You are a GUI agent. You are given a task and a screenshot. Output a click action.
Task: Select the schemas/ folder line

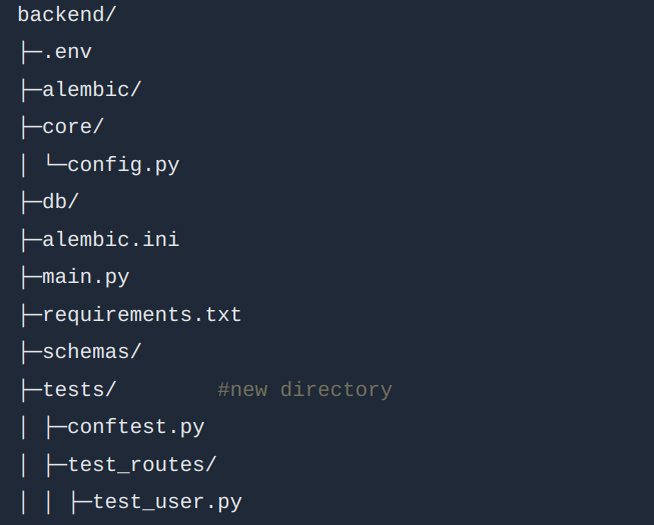click(92, 352)
